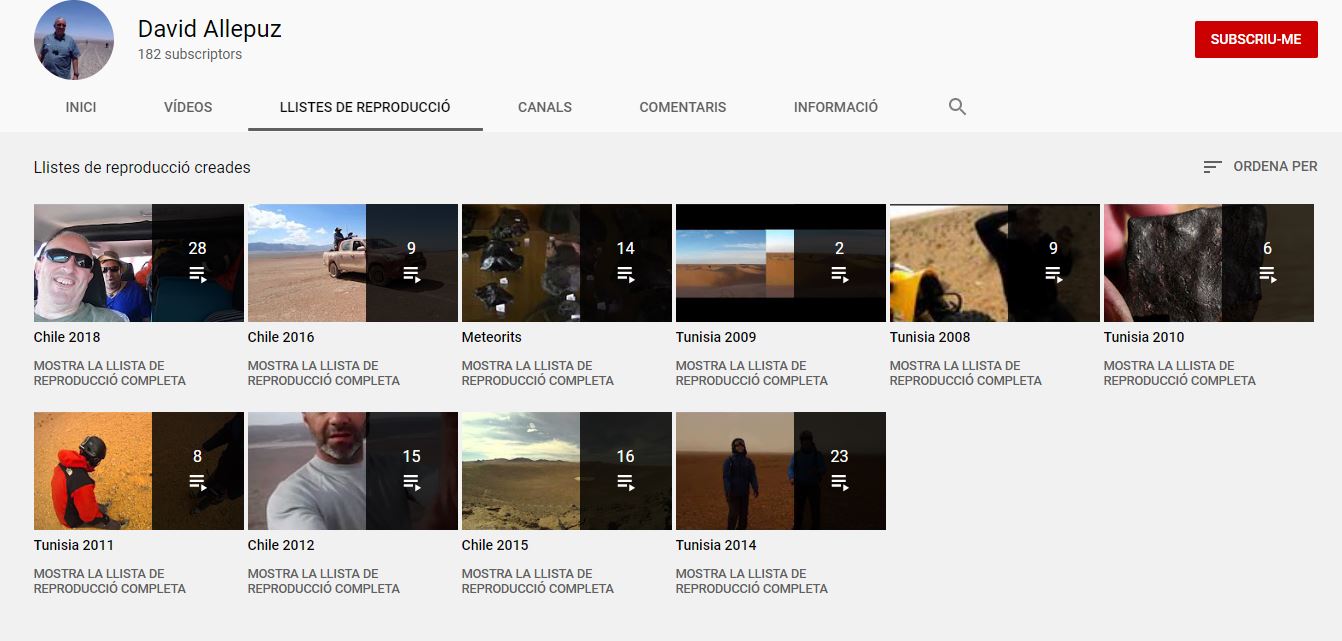Open the Chile 2012 playlist title

[281, 545]
